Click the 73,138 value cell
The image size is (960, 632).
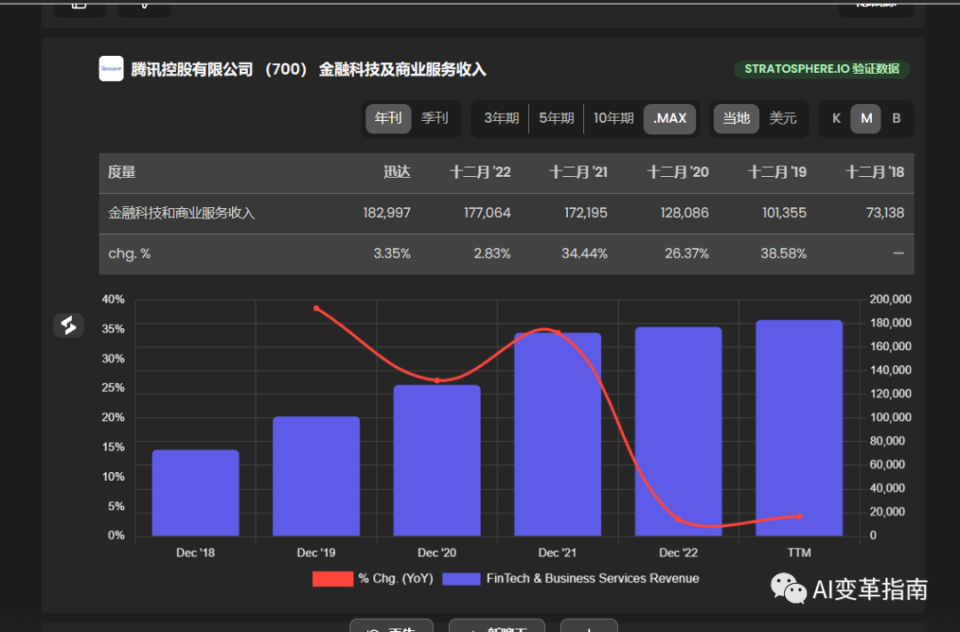coord(885,213)
